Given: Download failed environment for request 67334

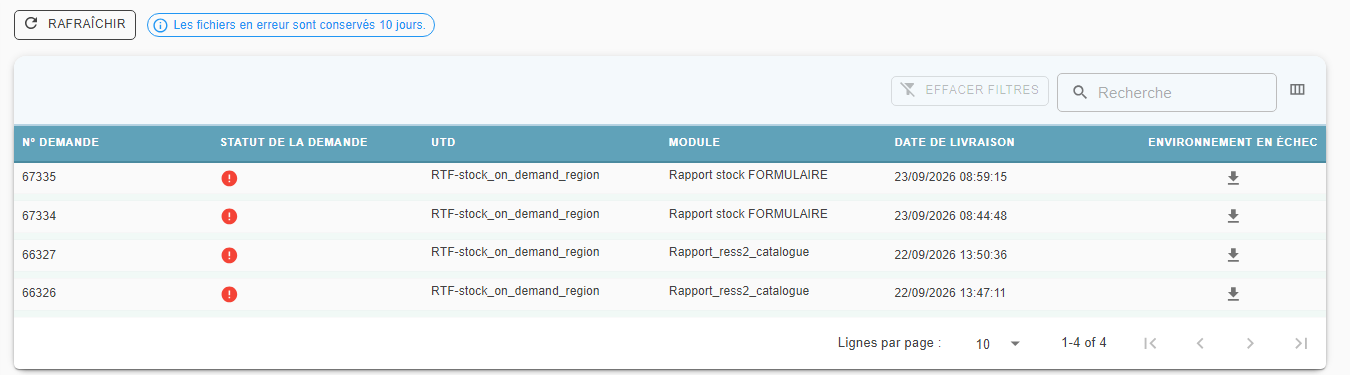Looking at the screenshot, I should pos(1233,216).
